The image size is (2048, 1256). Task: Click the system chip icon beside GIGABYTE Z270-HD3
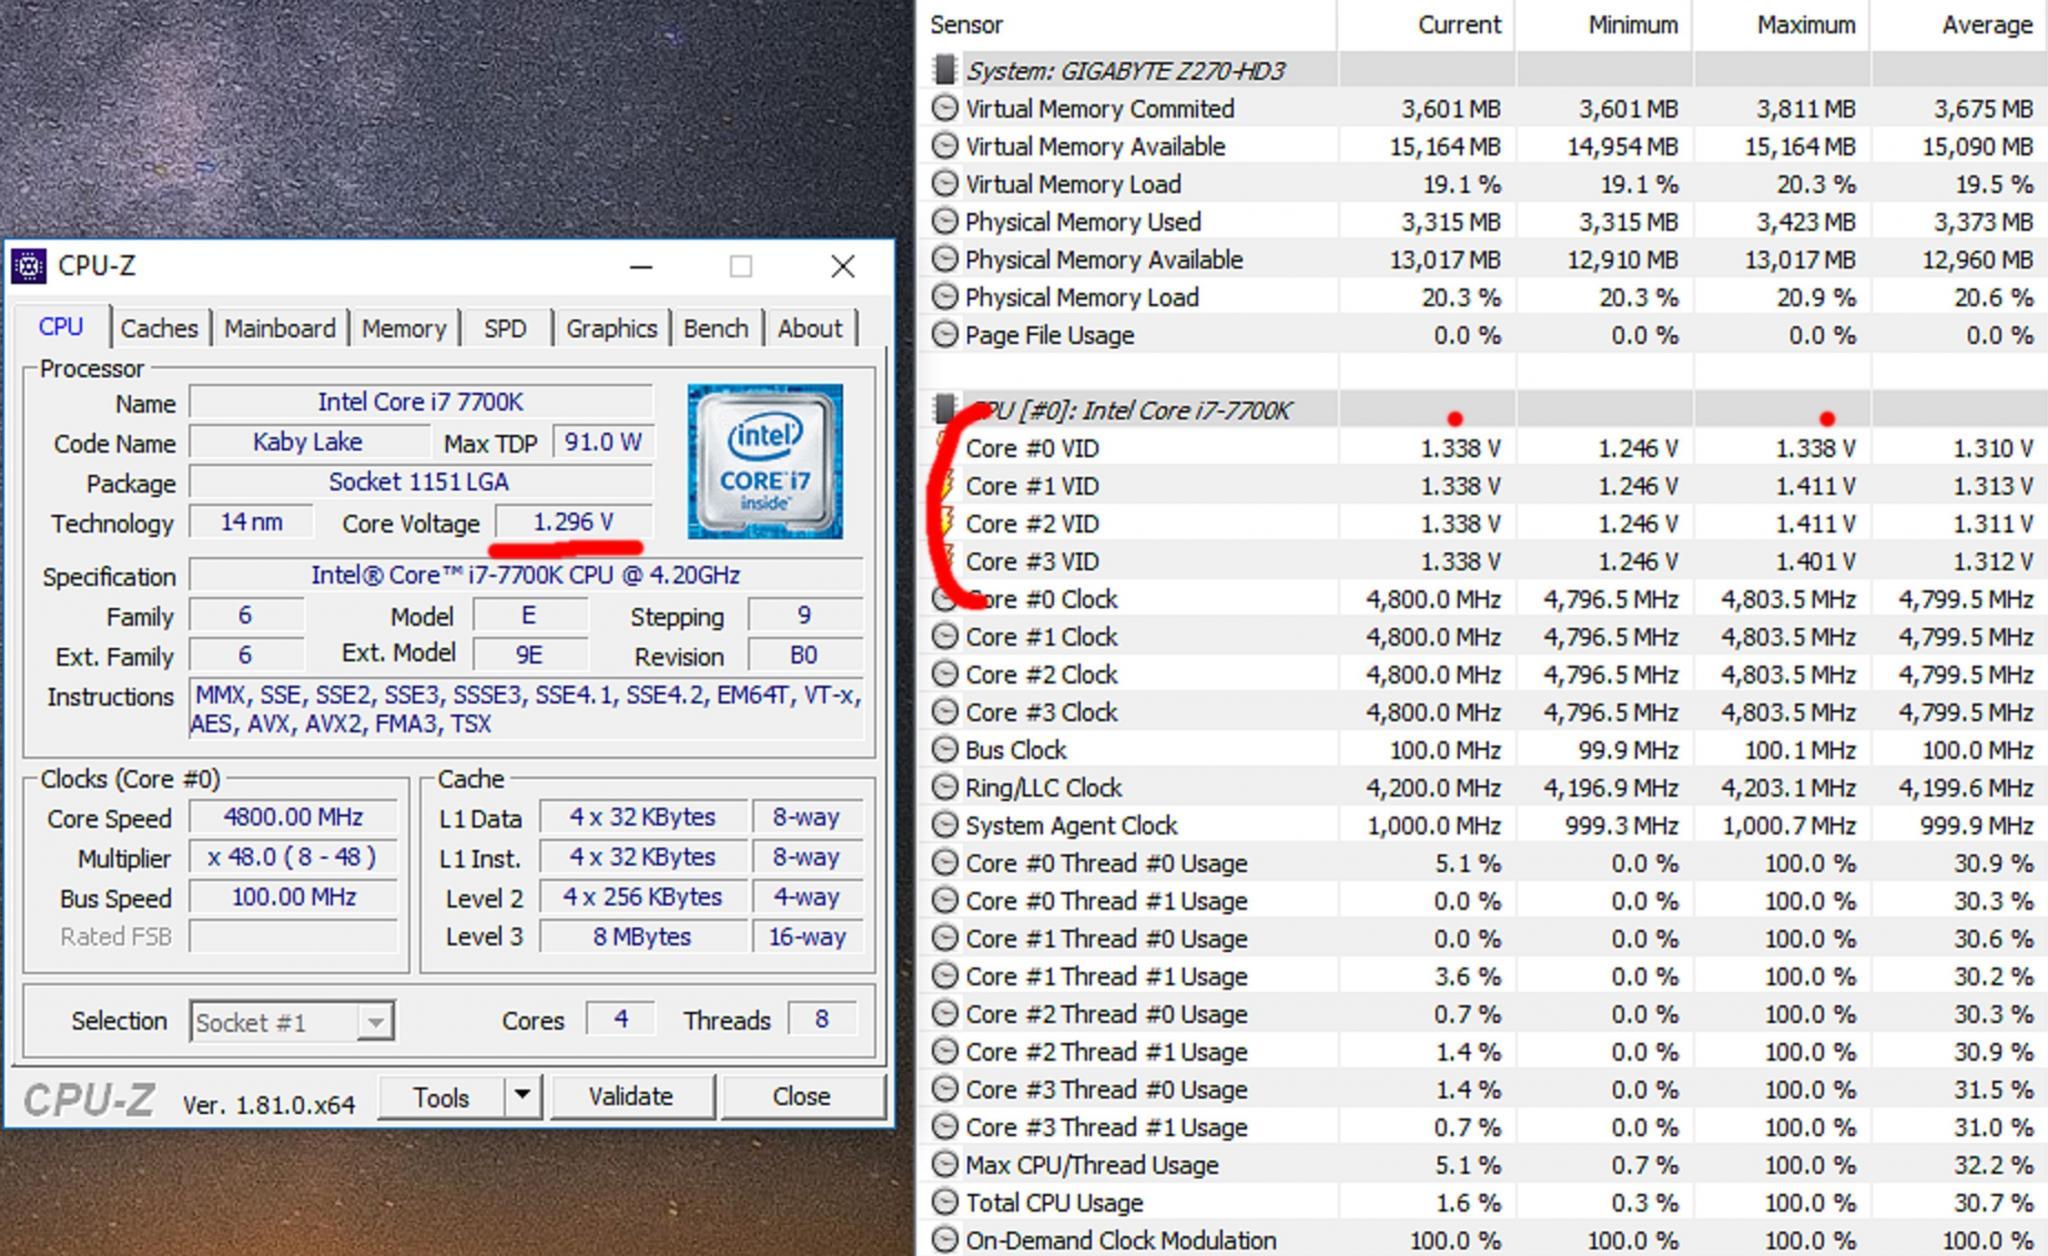[943, 70]
